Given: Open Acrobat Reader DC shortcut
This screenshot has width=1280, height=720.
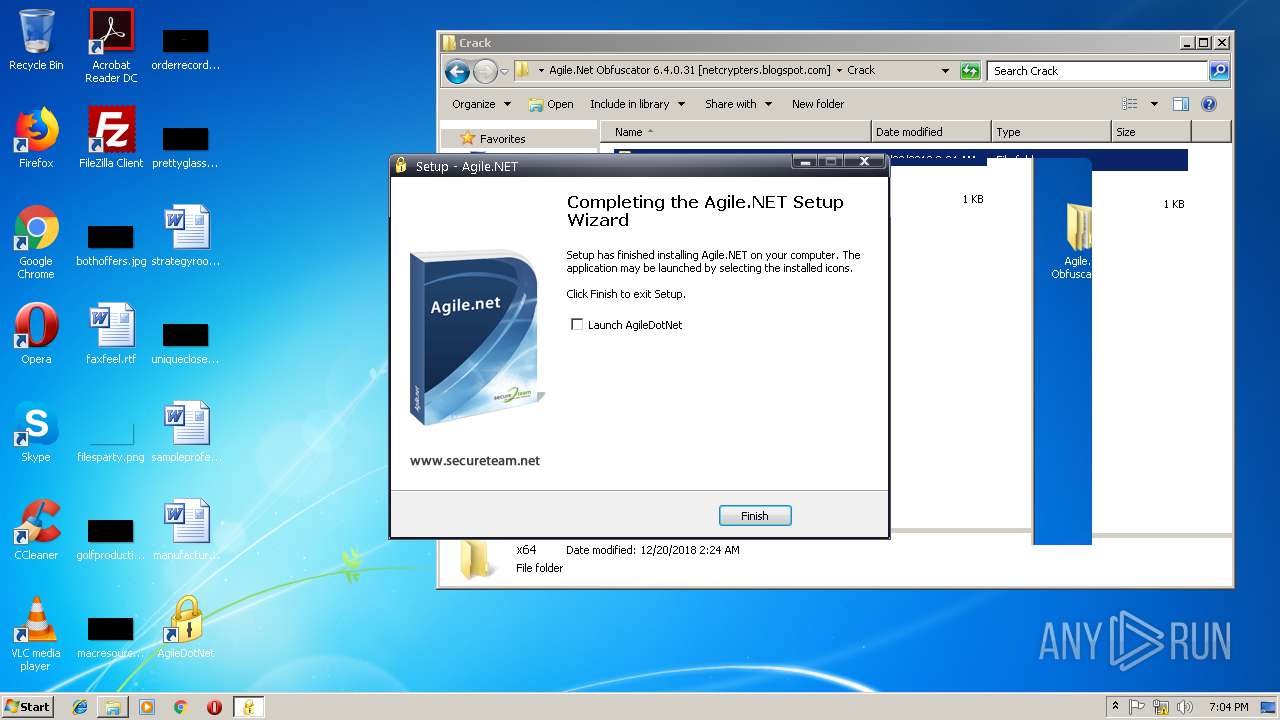Looking at the screenshot, I should [x=111, y=46].
